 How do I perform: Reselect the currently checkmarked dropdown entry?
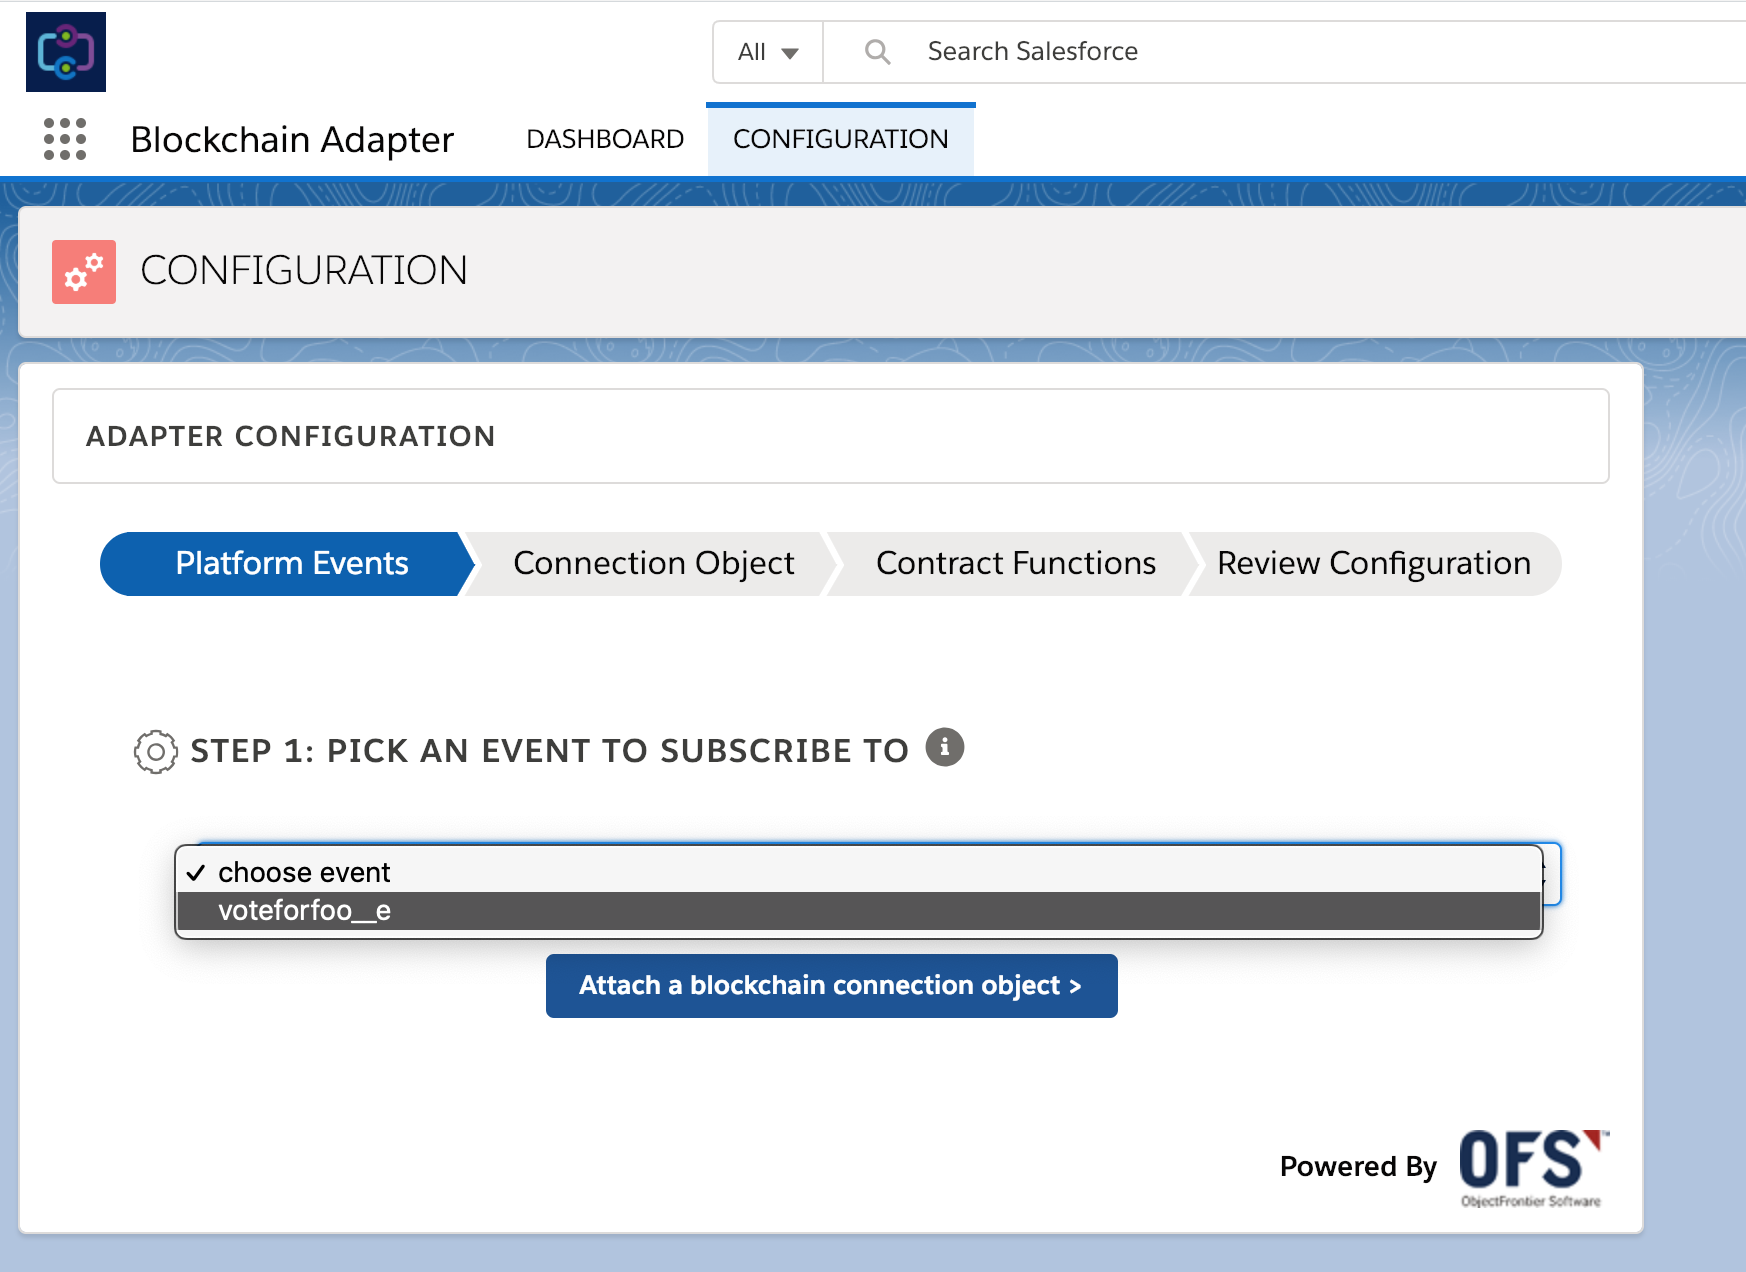point(303,872)
